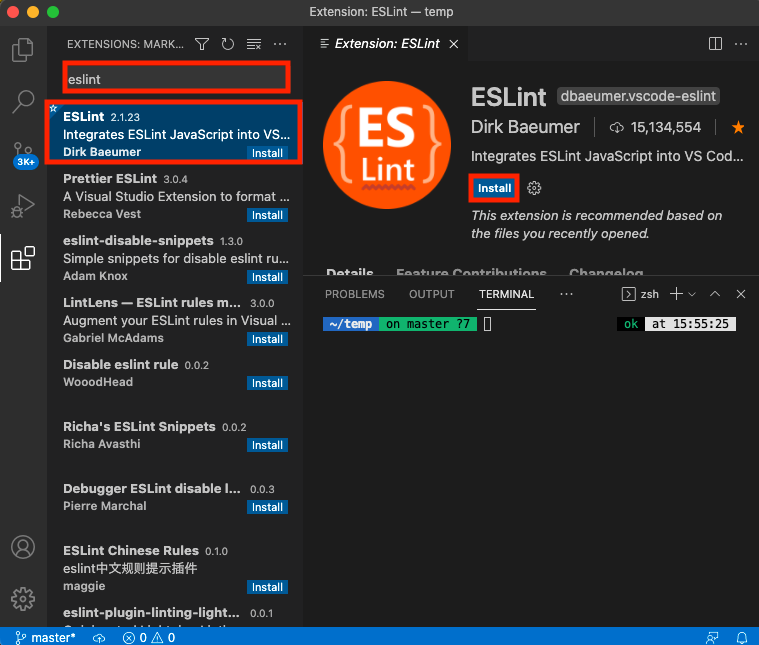This screenshot has width=759, height=645.
Task: Install LintLens extension
Action: pyautogui.click(x=267, y=339)
